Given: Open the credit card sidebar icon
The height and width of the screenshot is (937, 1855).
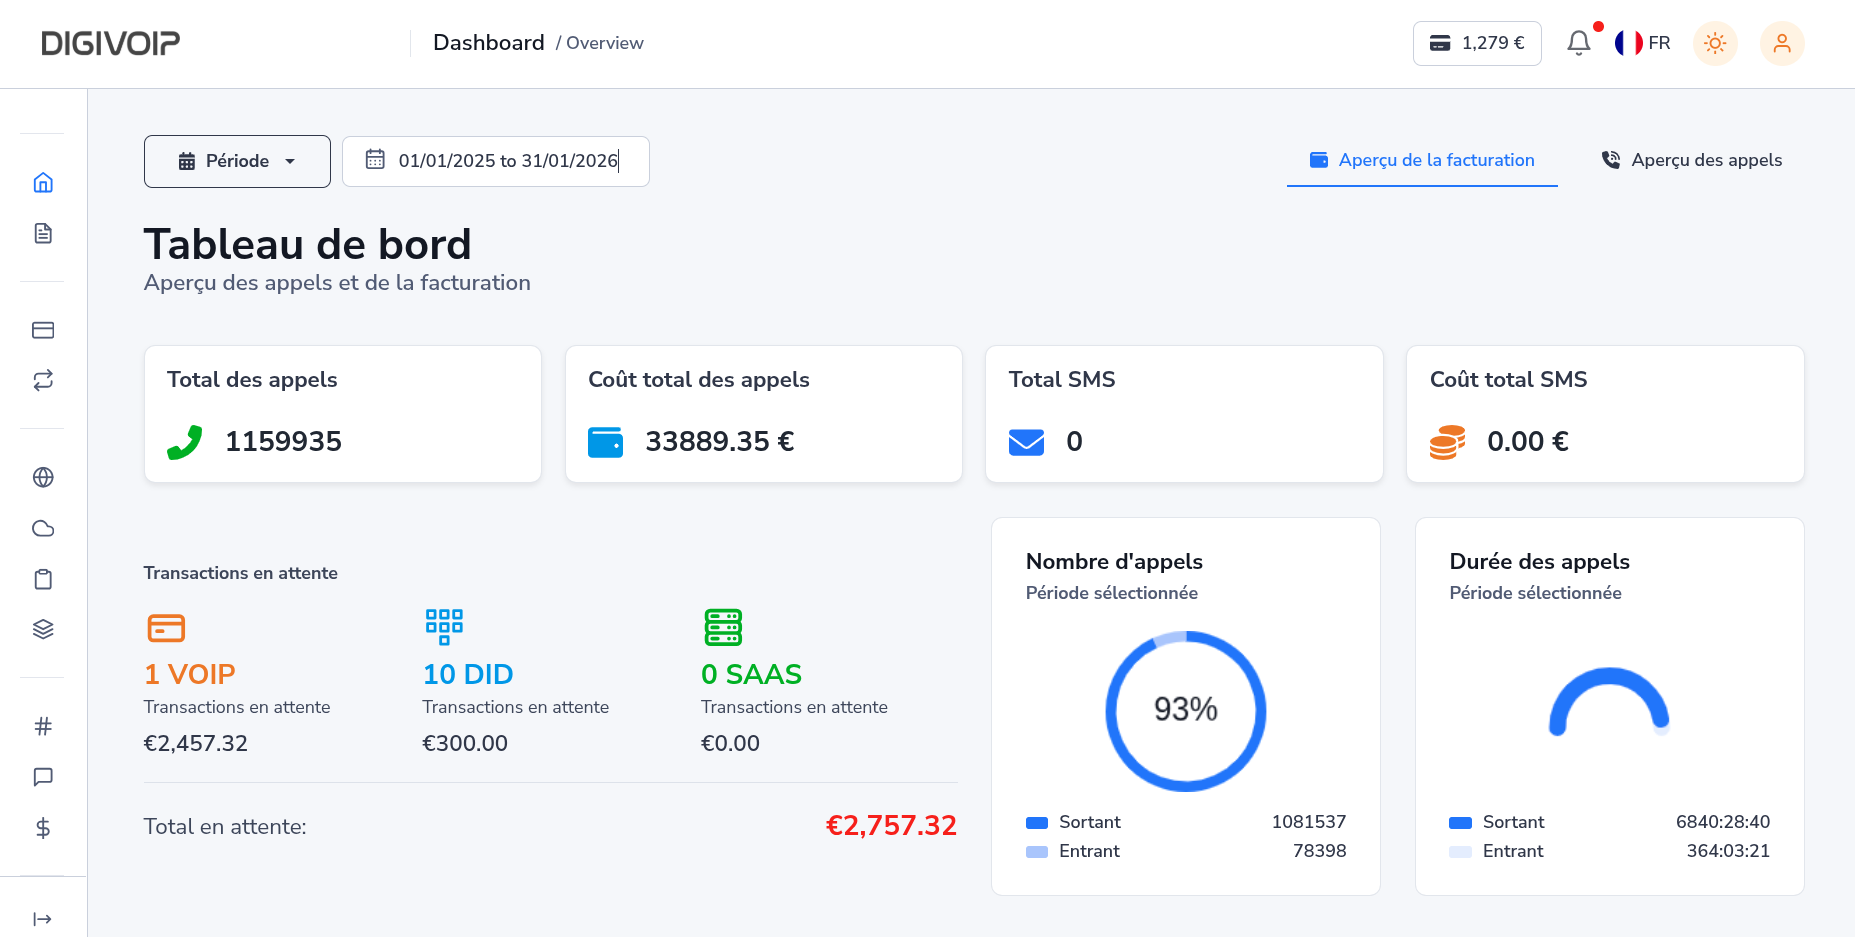Looking at the screenshot, I should pyautogui.click(x=43, y=330).
